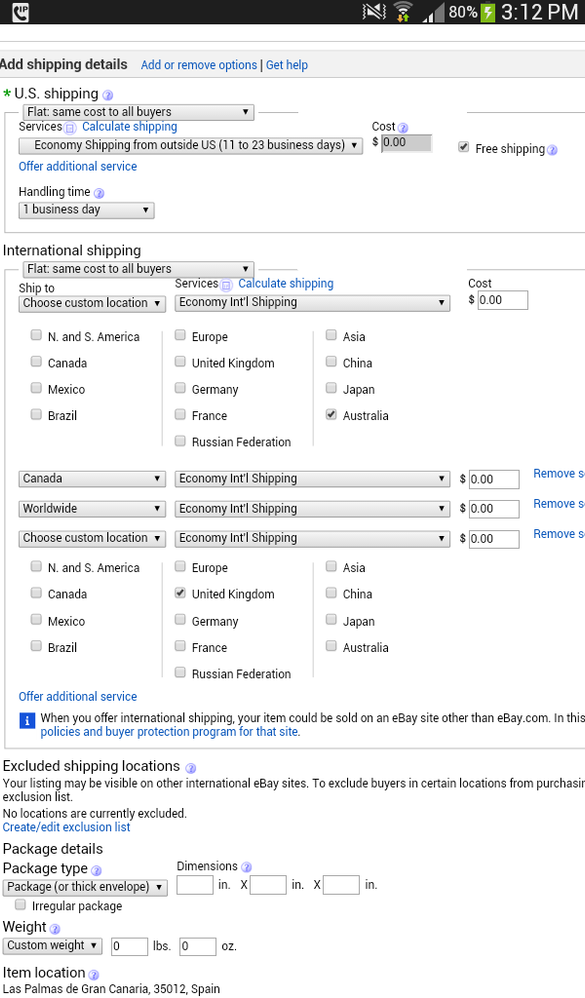
Task: Open the Dimensions help icon
Action: point(246,867)
